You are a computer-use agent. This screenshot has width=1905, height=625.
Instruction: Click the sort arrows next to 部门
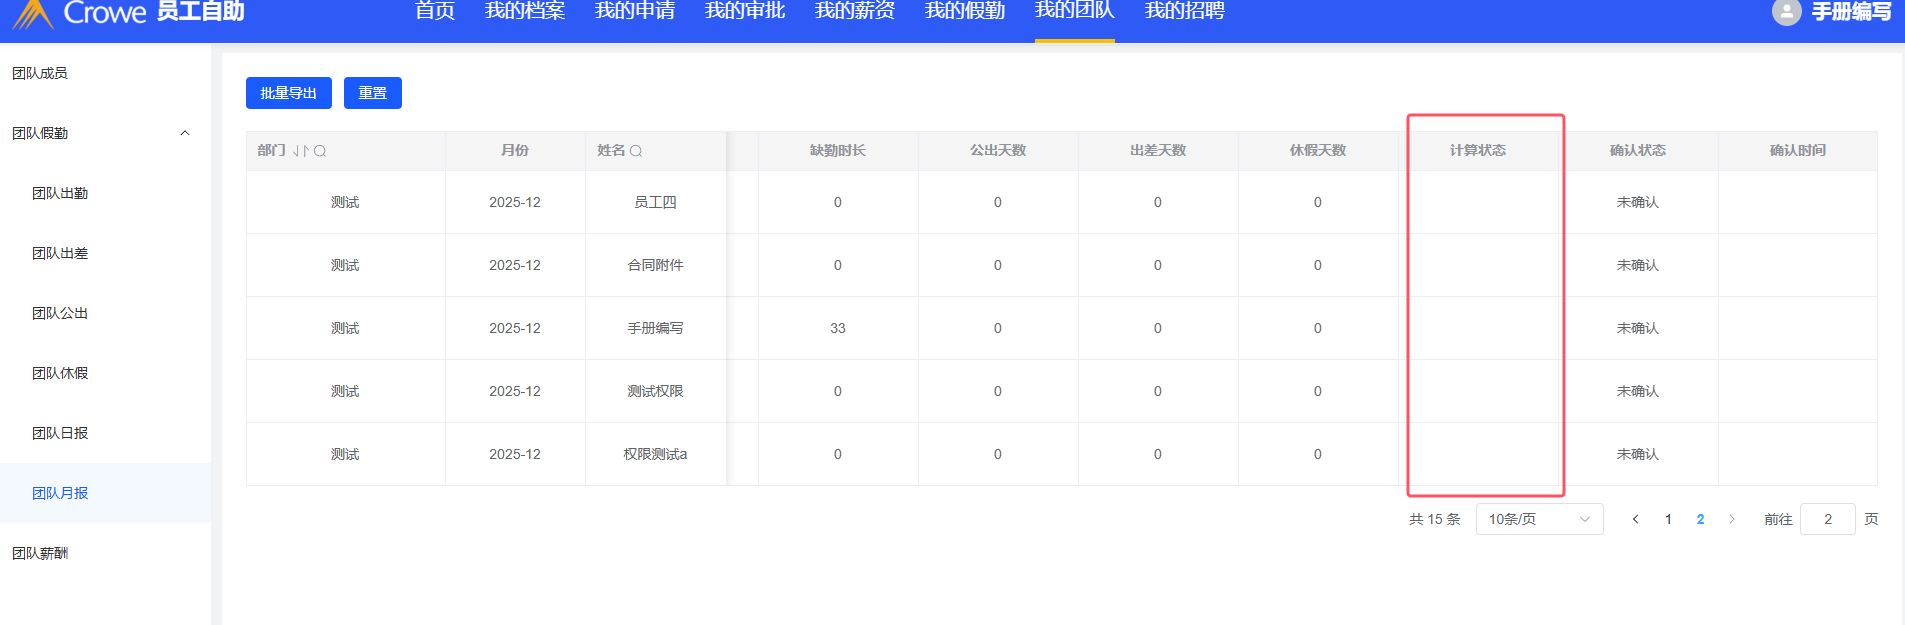pos(300,151)
